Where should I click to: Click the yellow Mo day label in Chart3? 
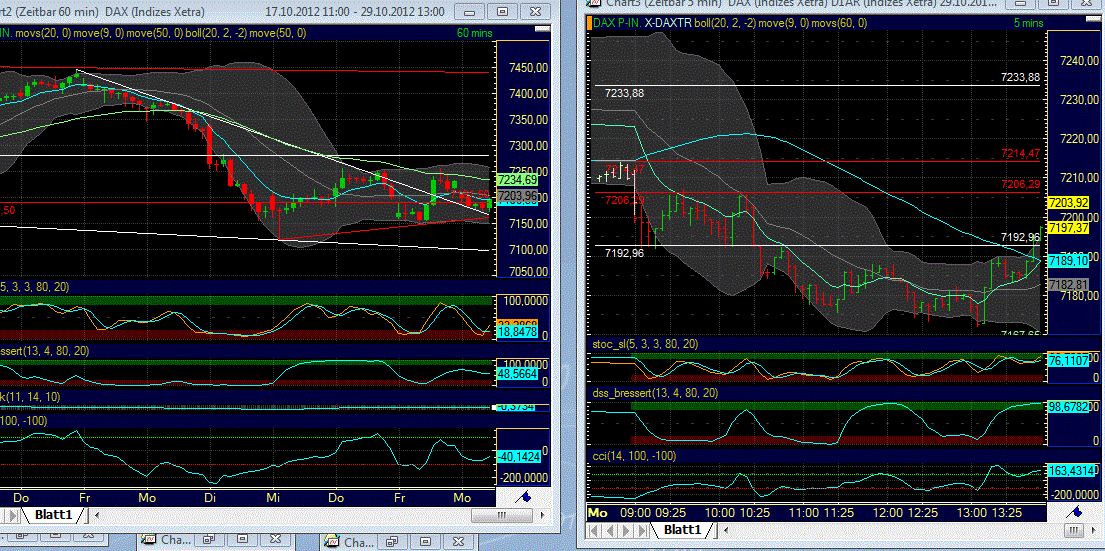(x=598, y=512)
